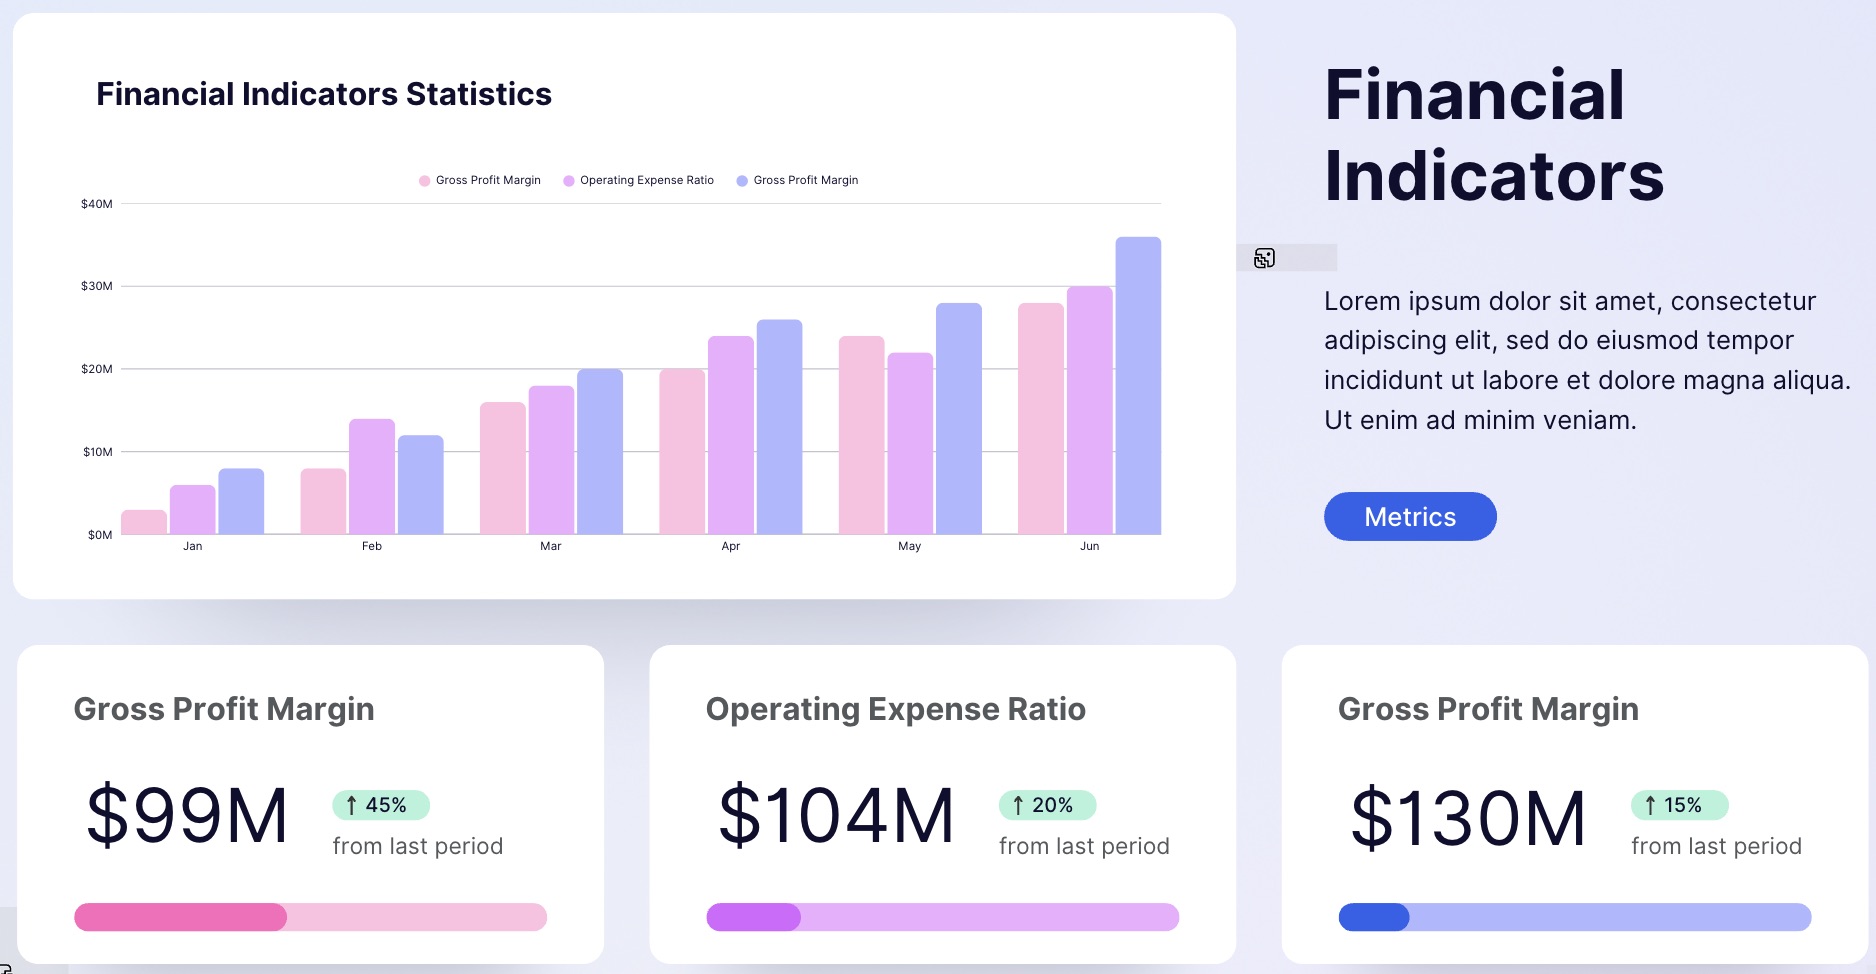Click the pink legend dot for Gross Profit Margin
The image size is (1876, 974).
pyautogui.click(x=424, y=180)
